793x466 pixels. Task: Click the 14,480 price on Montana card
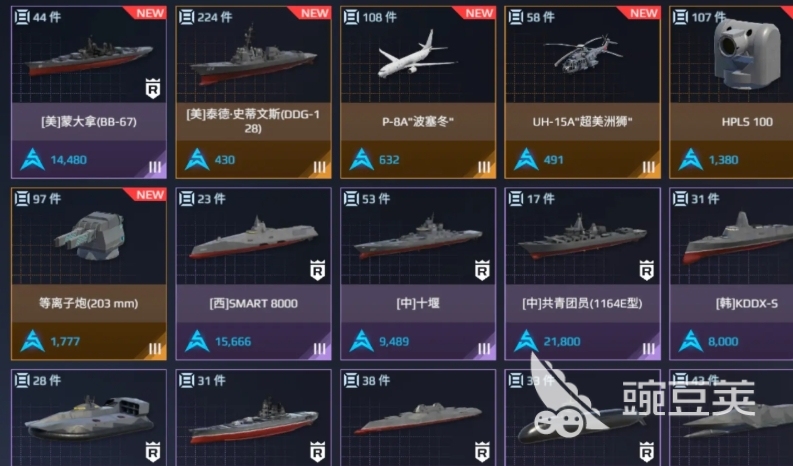(68, 160)
